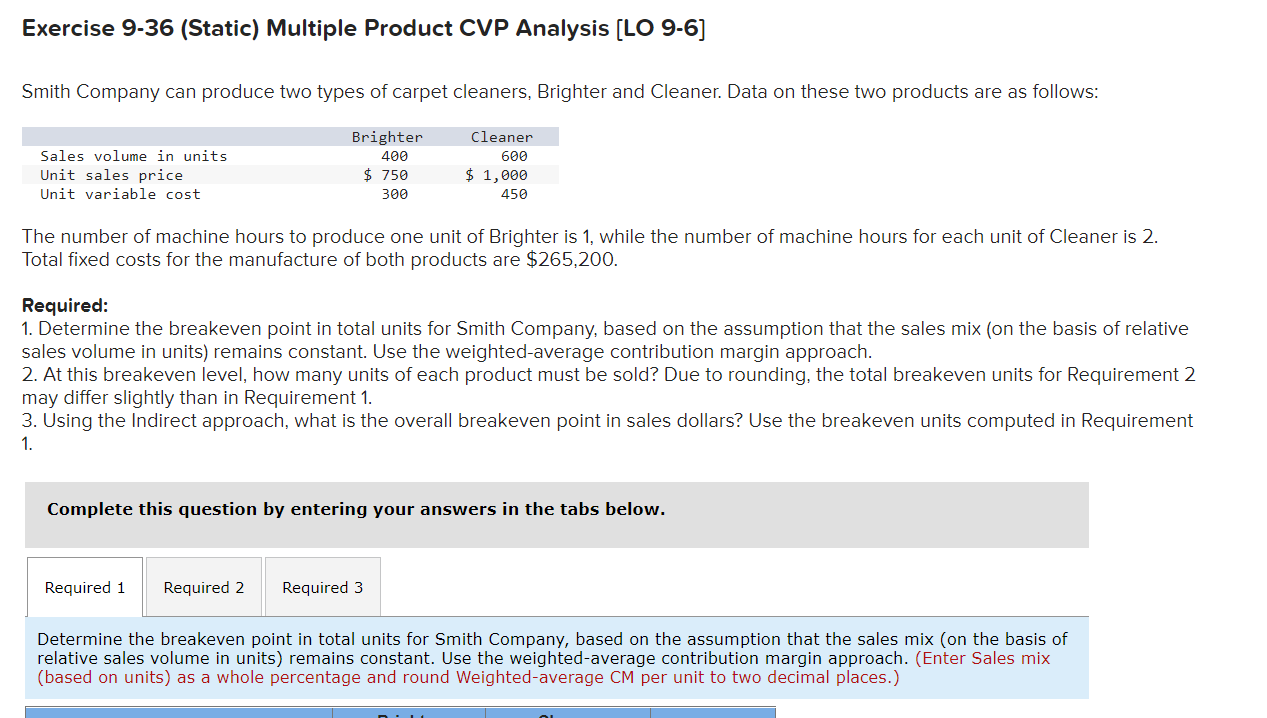Click the 400 Brighter sales volume figure
The width and height of the screenshot is (1267, 718).
tap(394, 156)
